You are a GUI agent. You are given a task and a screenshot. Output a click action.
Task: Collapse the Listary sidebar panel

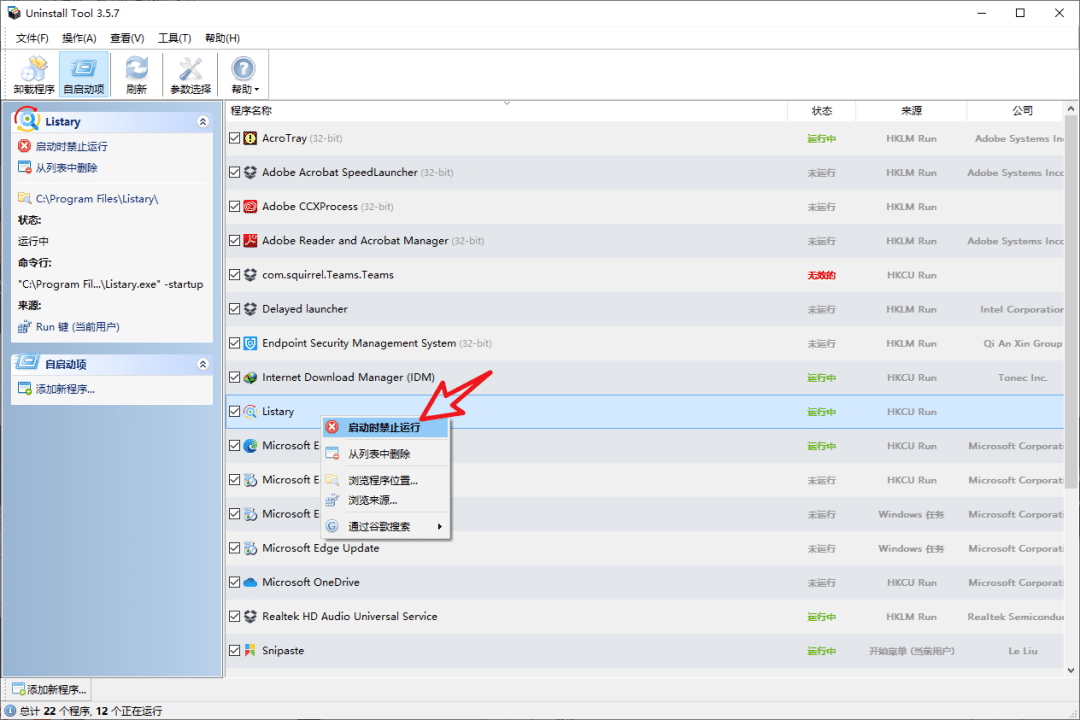click(202, 121)
